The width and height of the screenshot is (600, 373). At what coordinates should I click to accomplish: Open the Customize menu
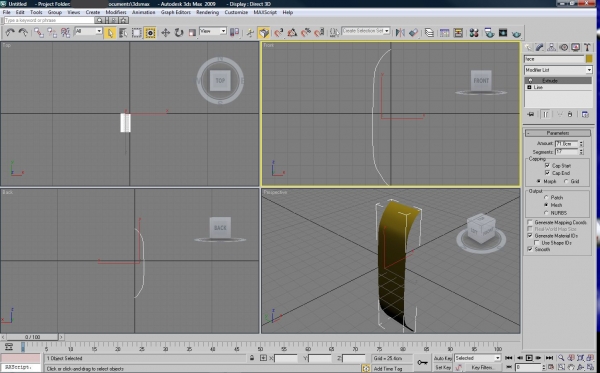[x=236, y=12]
